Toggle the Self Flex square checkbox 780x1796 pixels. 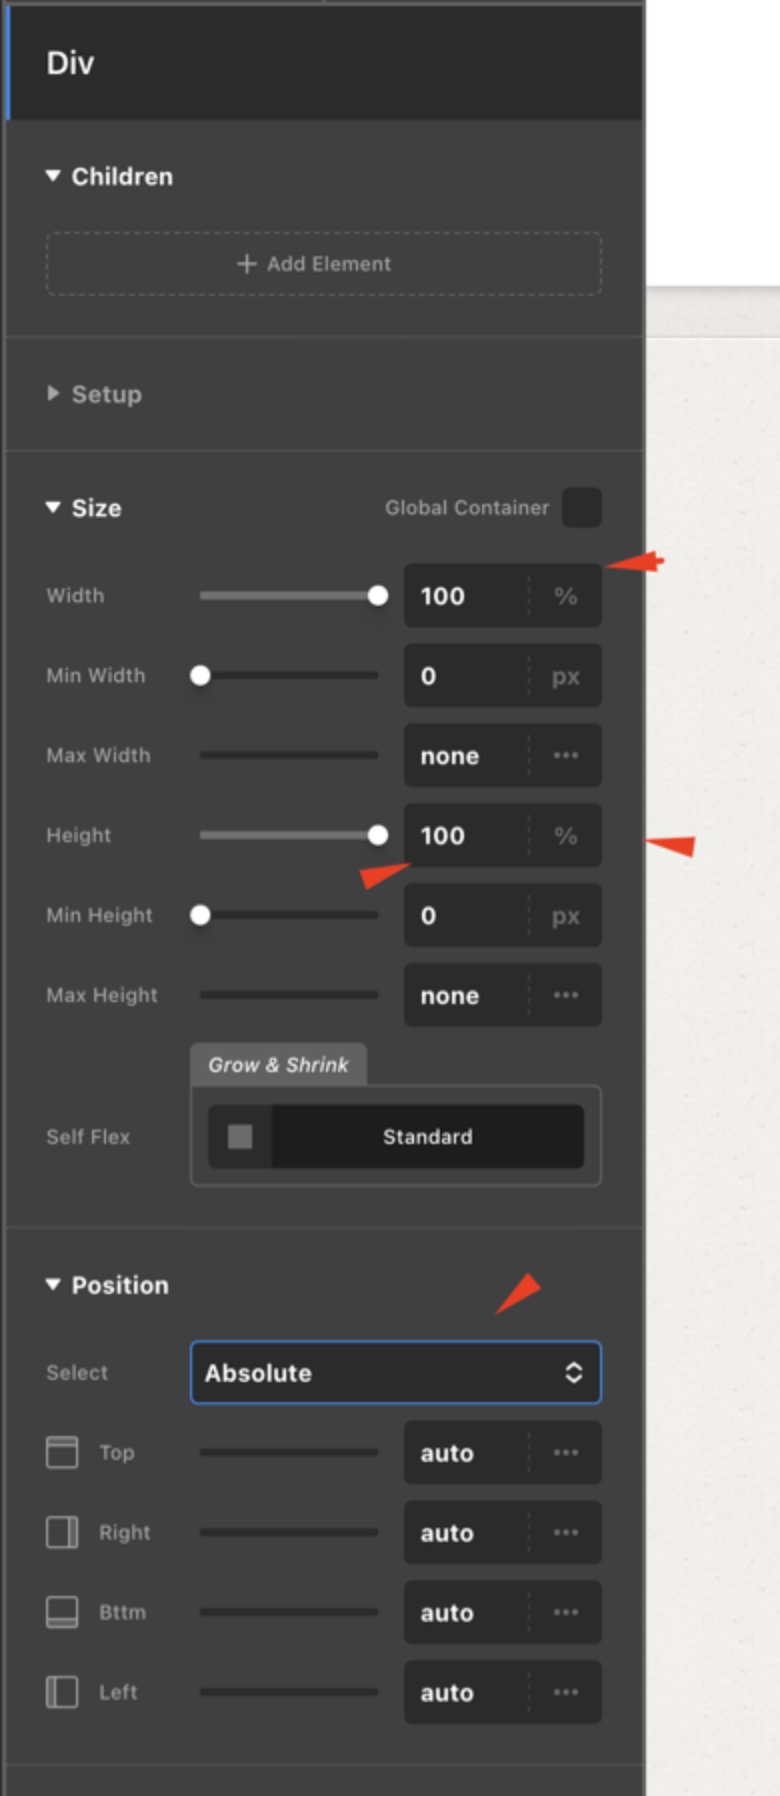240,1136
